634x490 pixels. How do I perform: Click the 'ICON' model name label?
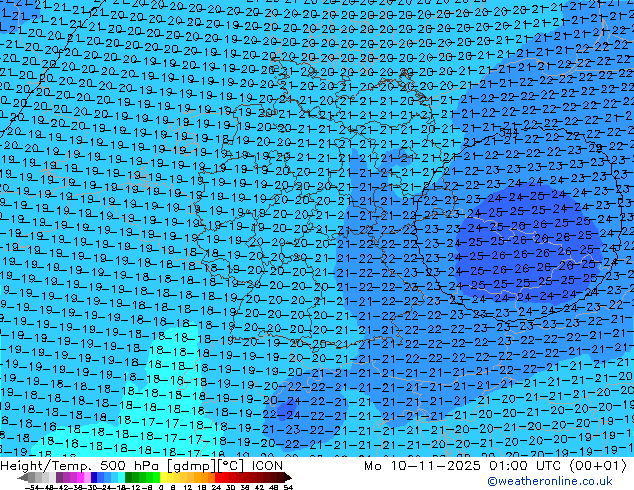[x=267, y=466]
